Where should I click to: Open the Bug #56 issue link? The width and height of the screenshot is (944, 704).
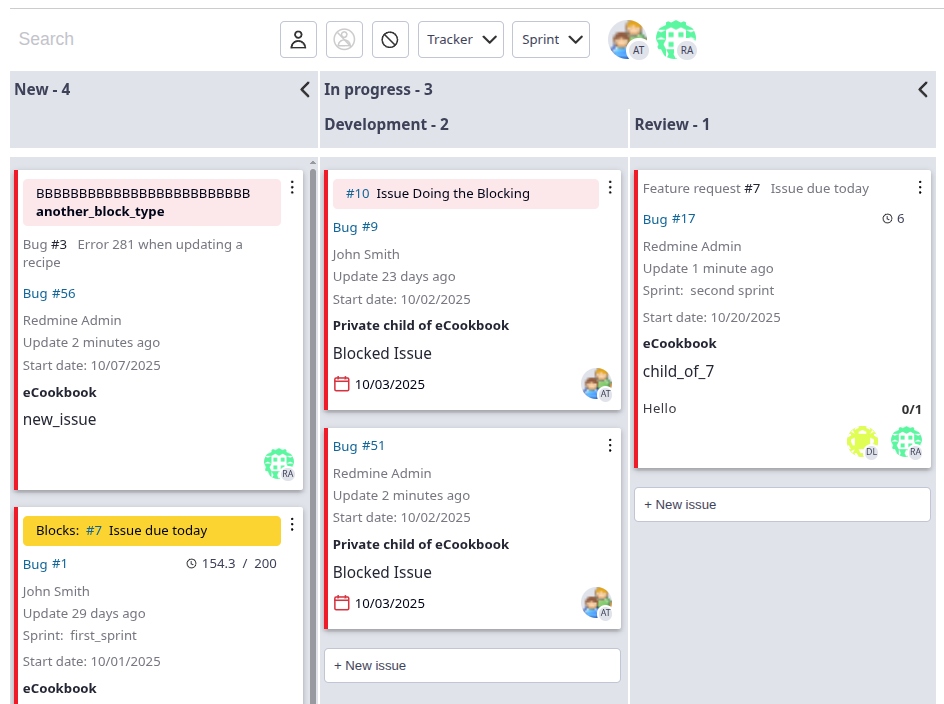(x=49, y=294)
